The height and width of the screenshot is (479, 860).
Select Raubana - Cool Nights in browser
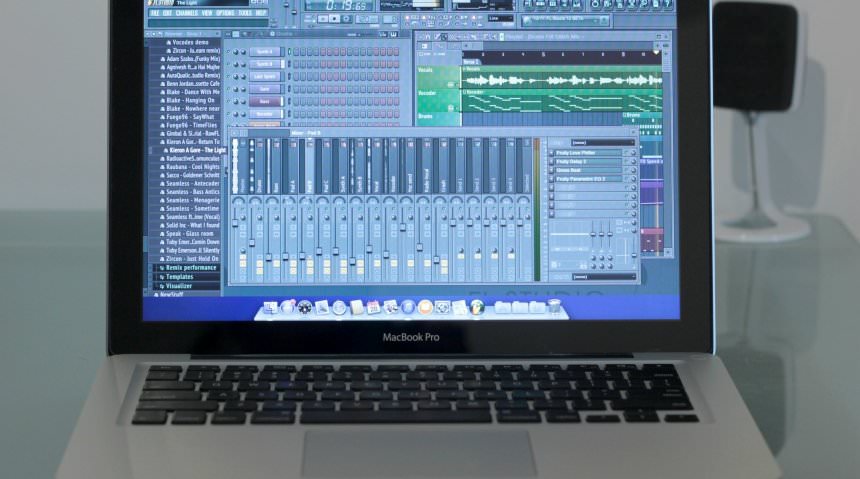193,167
